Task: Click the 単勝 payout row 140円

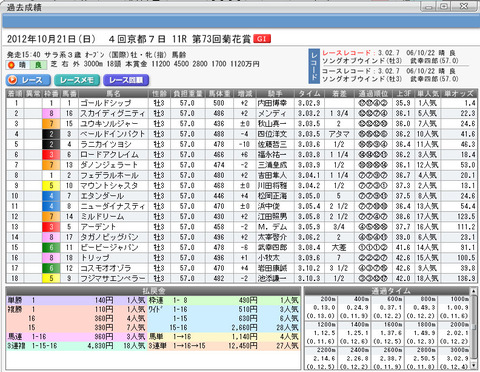Action: click(104, 301)
